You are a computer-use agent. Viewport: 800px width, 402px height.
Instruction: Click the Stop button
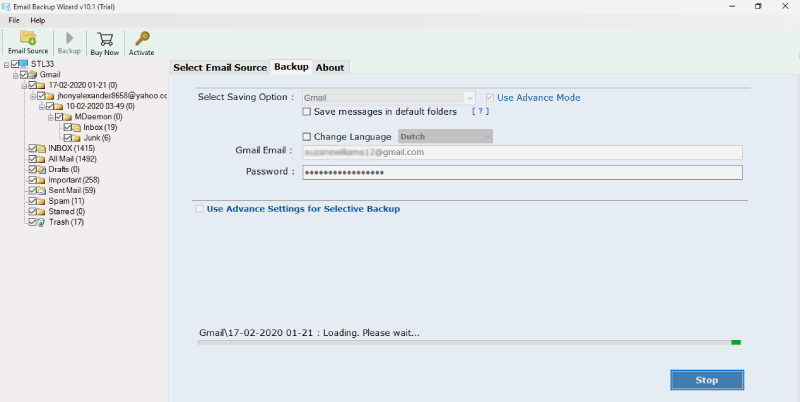tap(707, 380)
